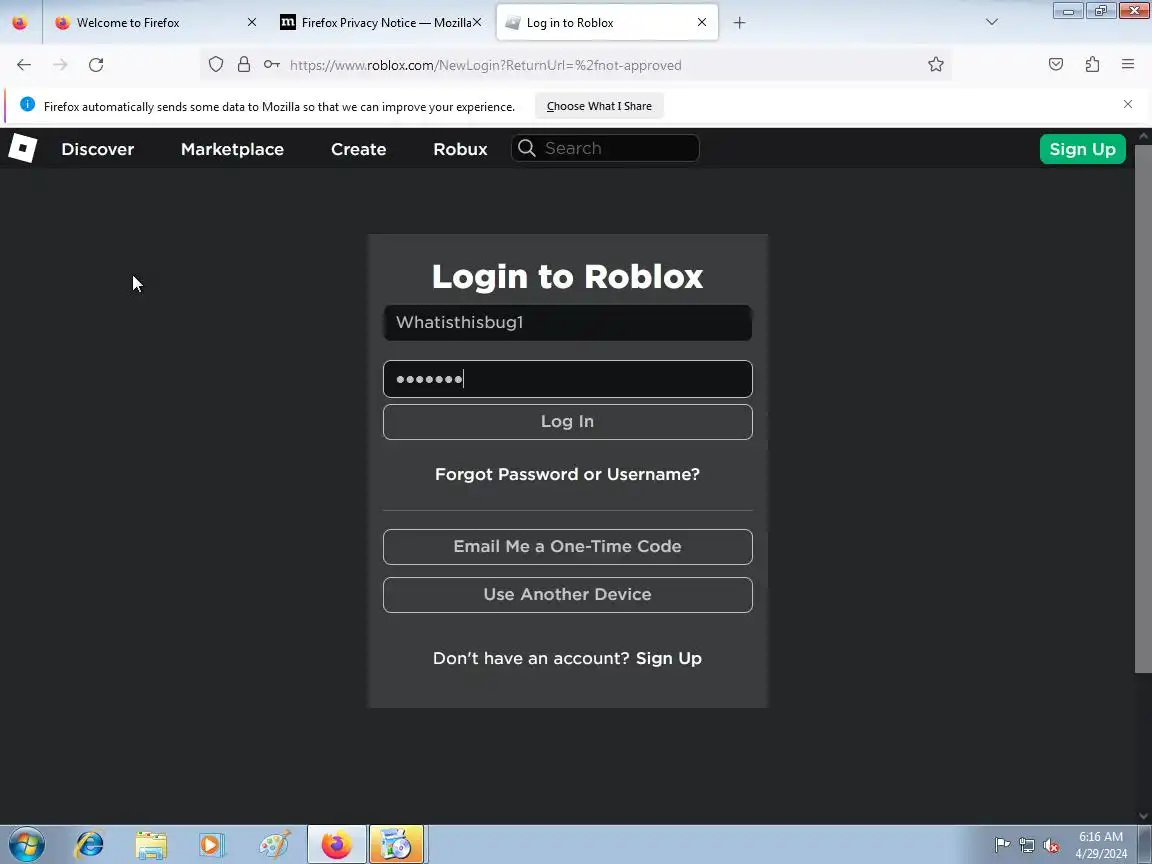Expand the list all tabs dropdown
Viewport: 1152px width, 864px height.
coord(992,22)
